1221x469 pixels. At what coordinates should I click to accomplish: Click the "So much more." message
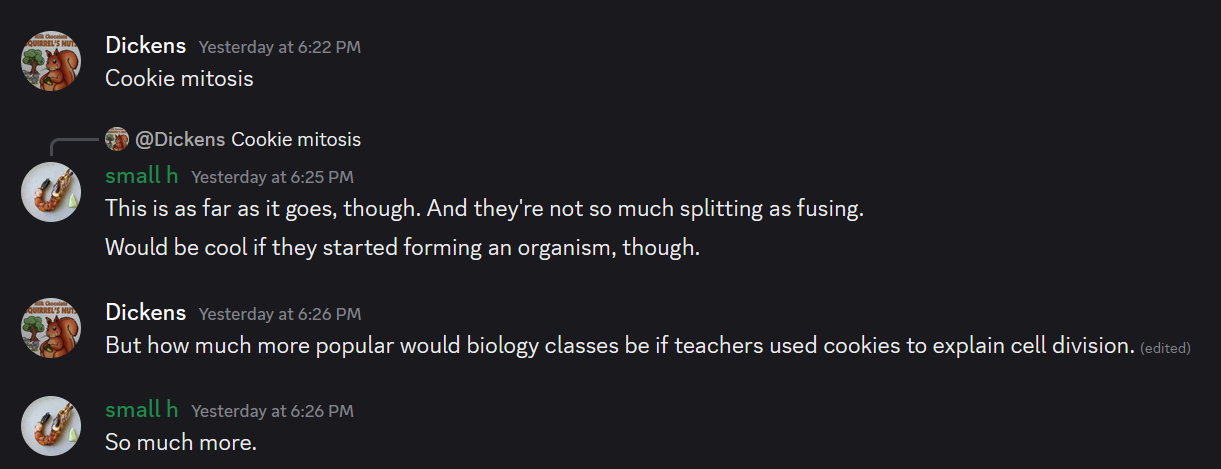181,441
